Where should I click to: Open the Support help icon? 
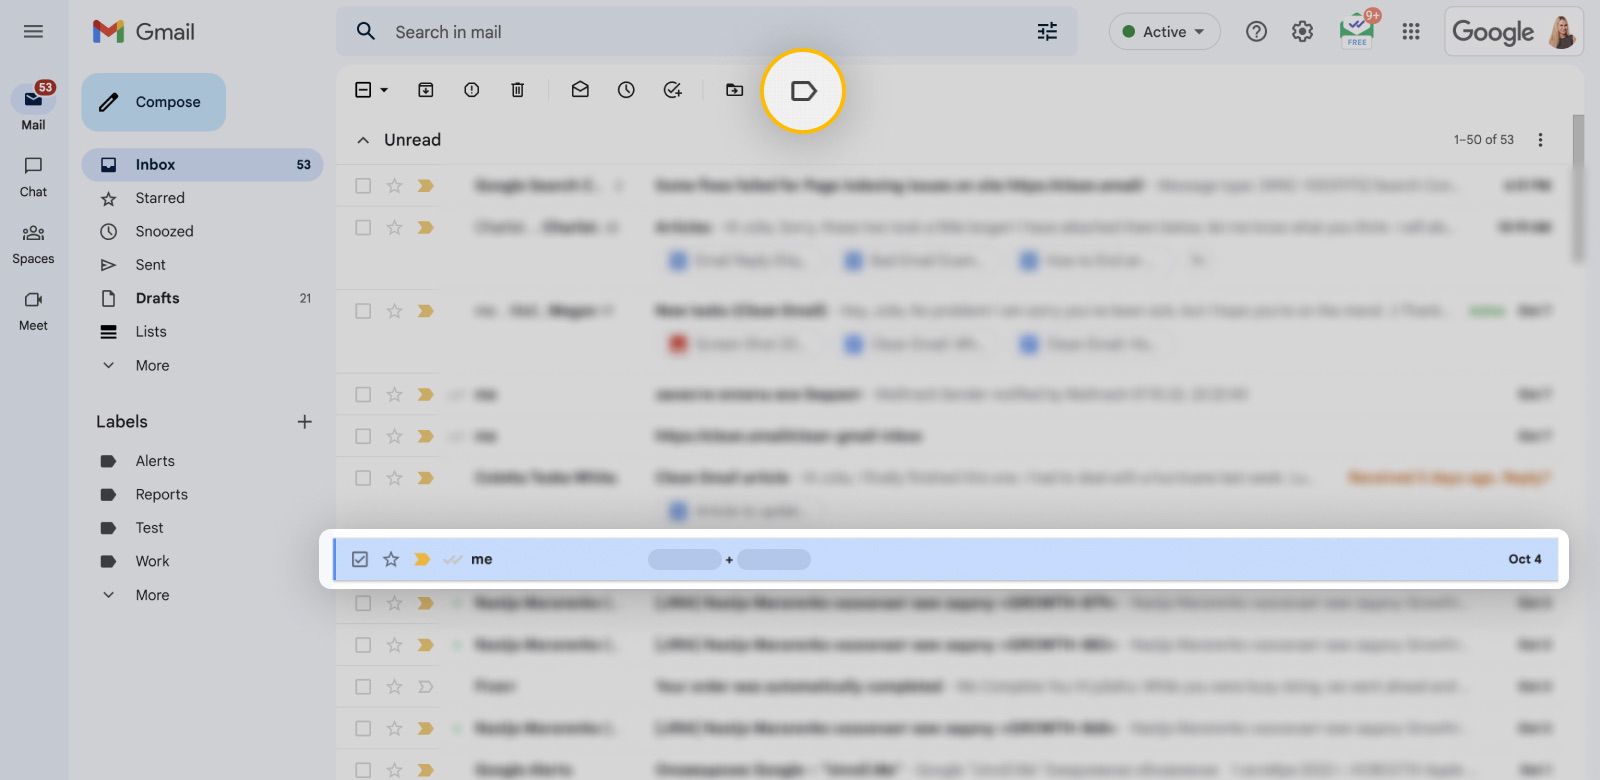(x=1256, y=32)
